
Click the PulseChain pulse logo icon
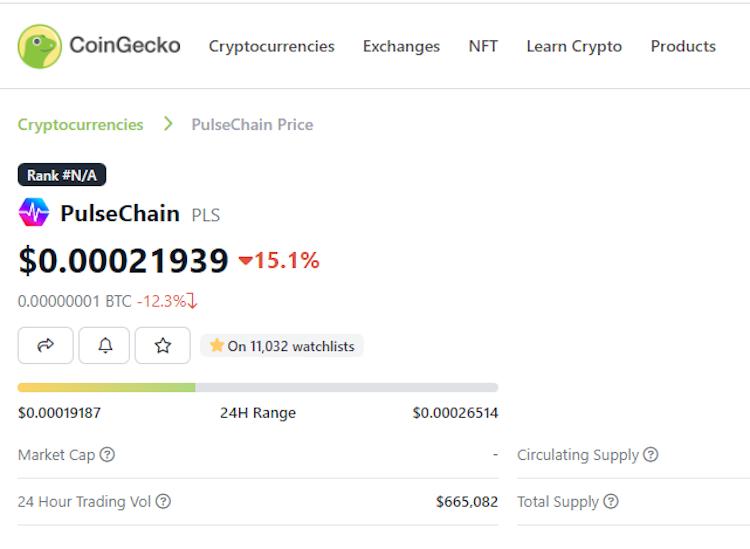pyautogui.click(x=34, y=212)
